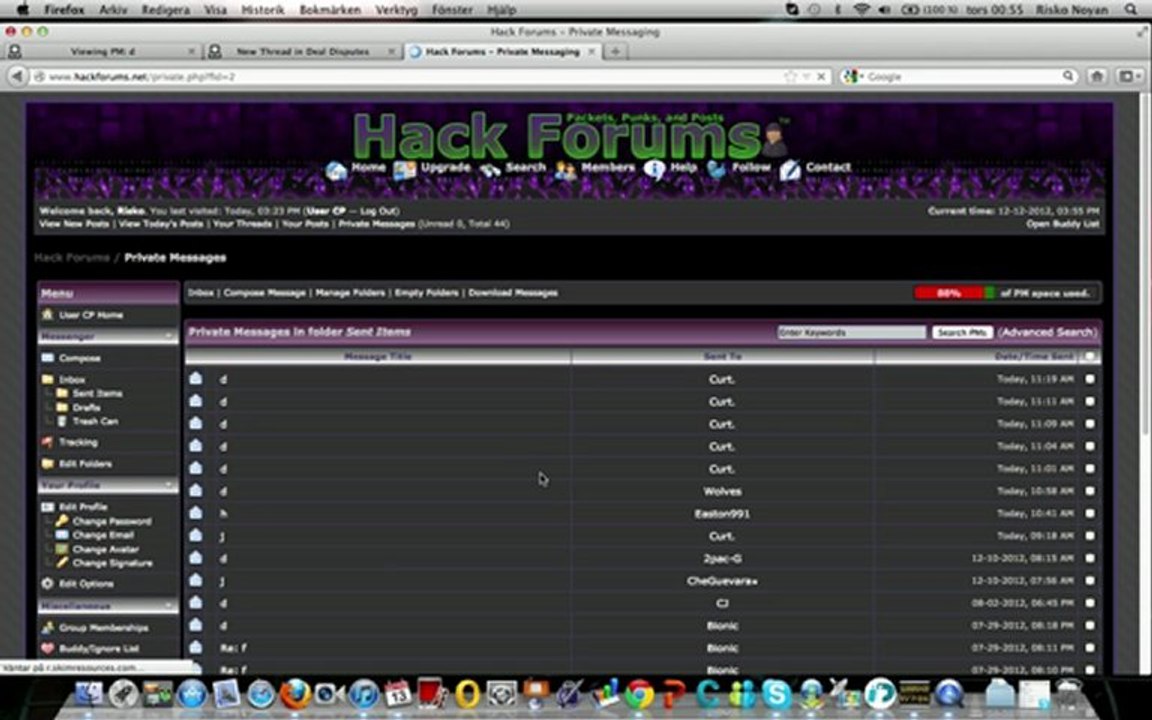Open Tracking in the sidebar
1152x720 pixels.
pos(78,442)
